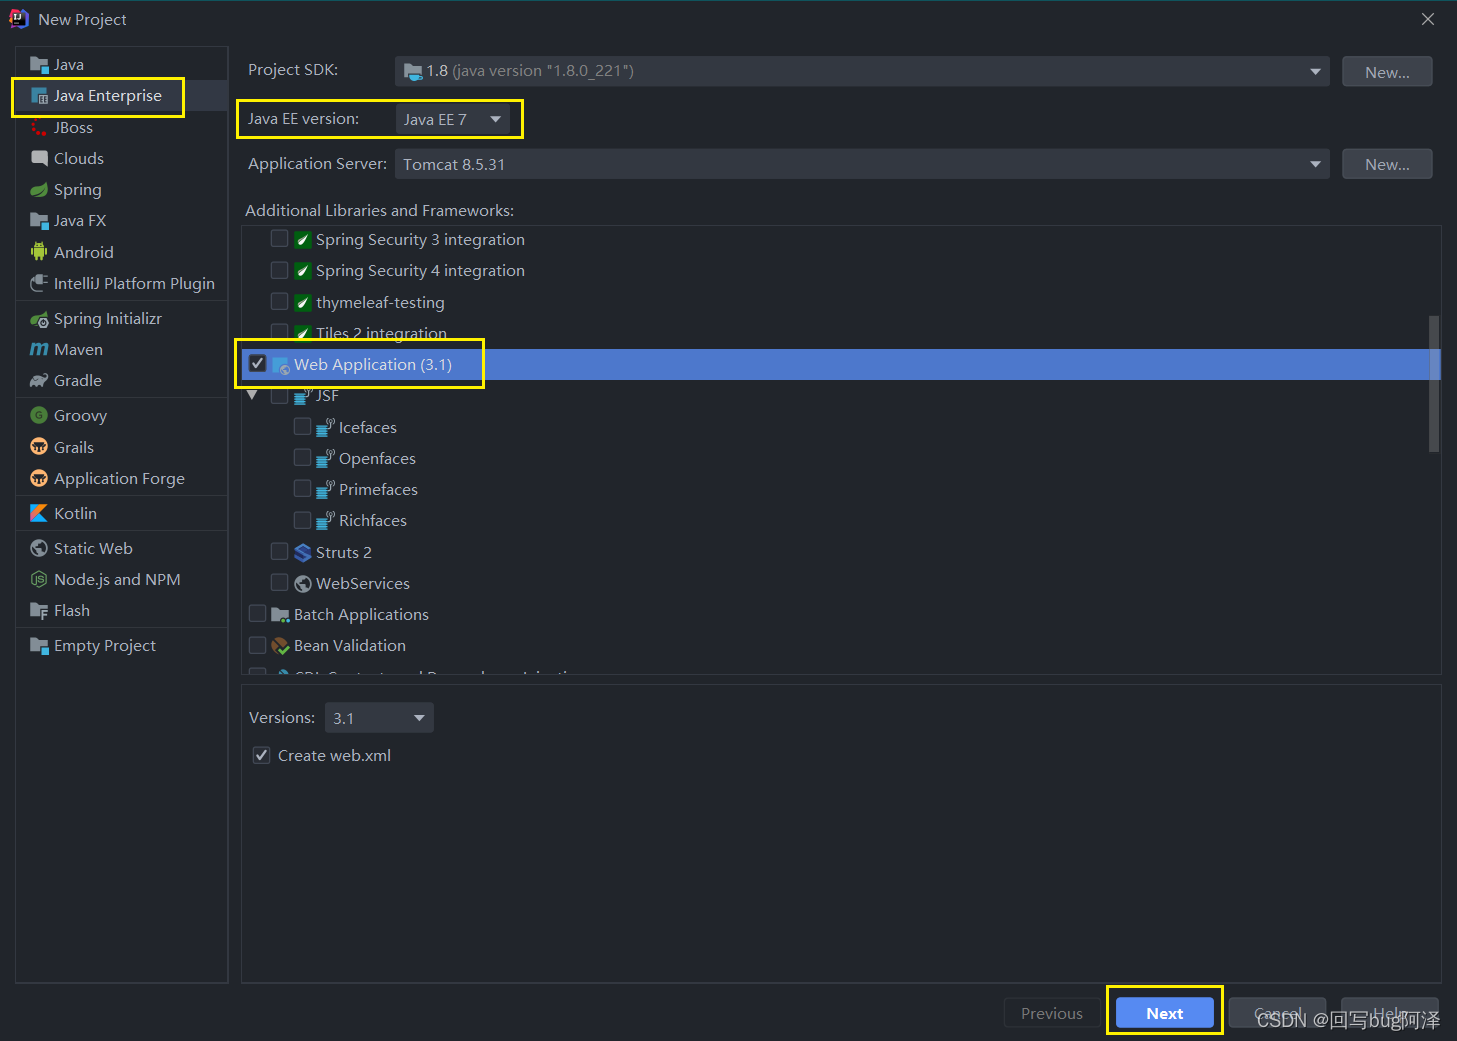The height and width of the screenshot is (1041, 1457).
Task: Open the Java EE version dropdown
Action: tap(453, 119)
